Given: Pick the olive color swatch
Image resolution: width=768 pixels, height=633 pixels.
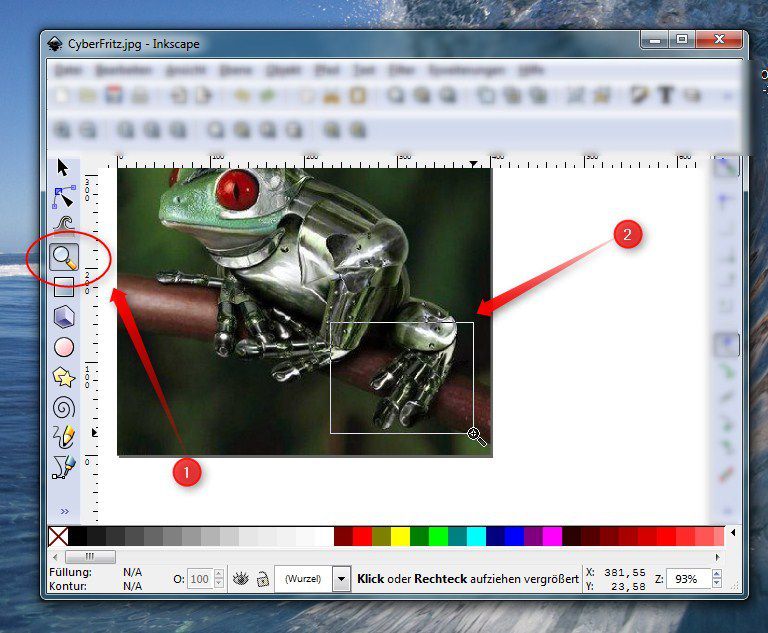Looking at the screenshot, I should tap(382, 536).
